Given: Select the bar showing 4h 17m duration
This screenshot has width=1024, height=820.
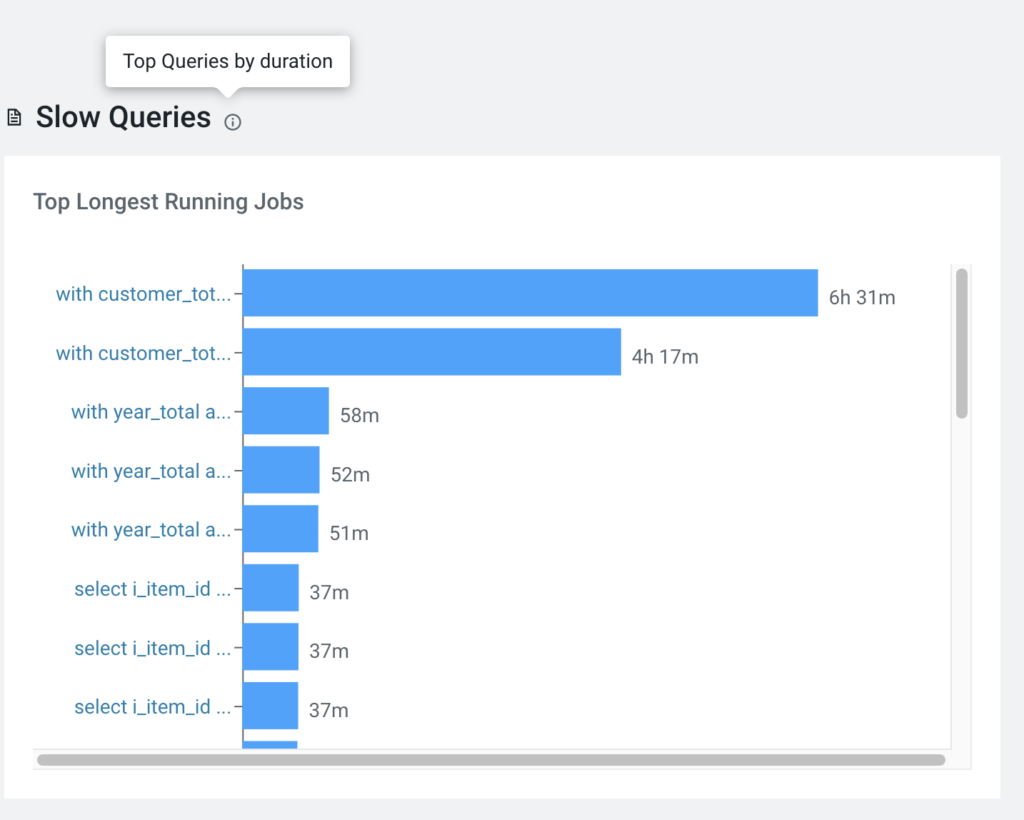Looking at the screenshot, I should coord(431,352).
